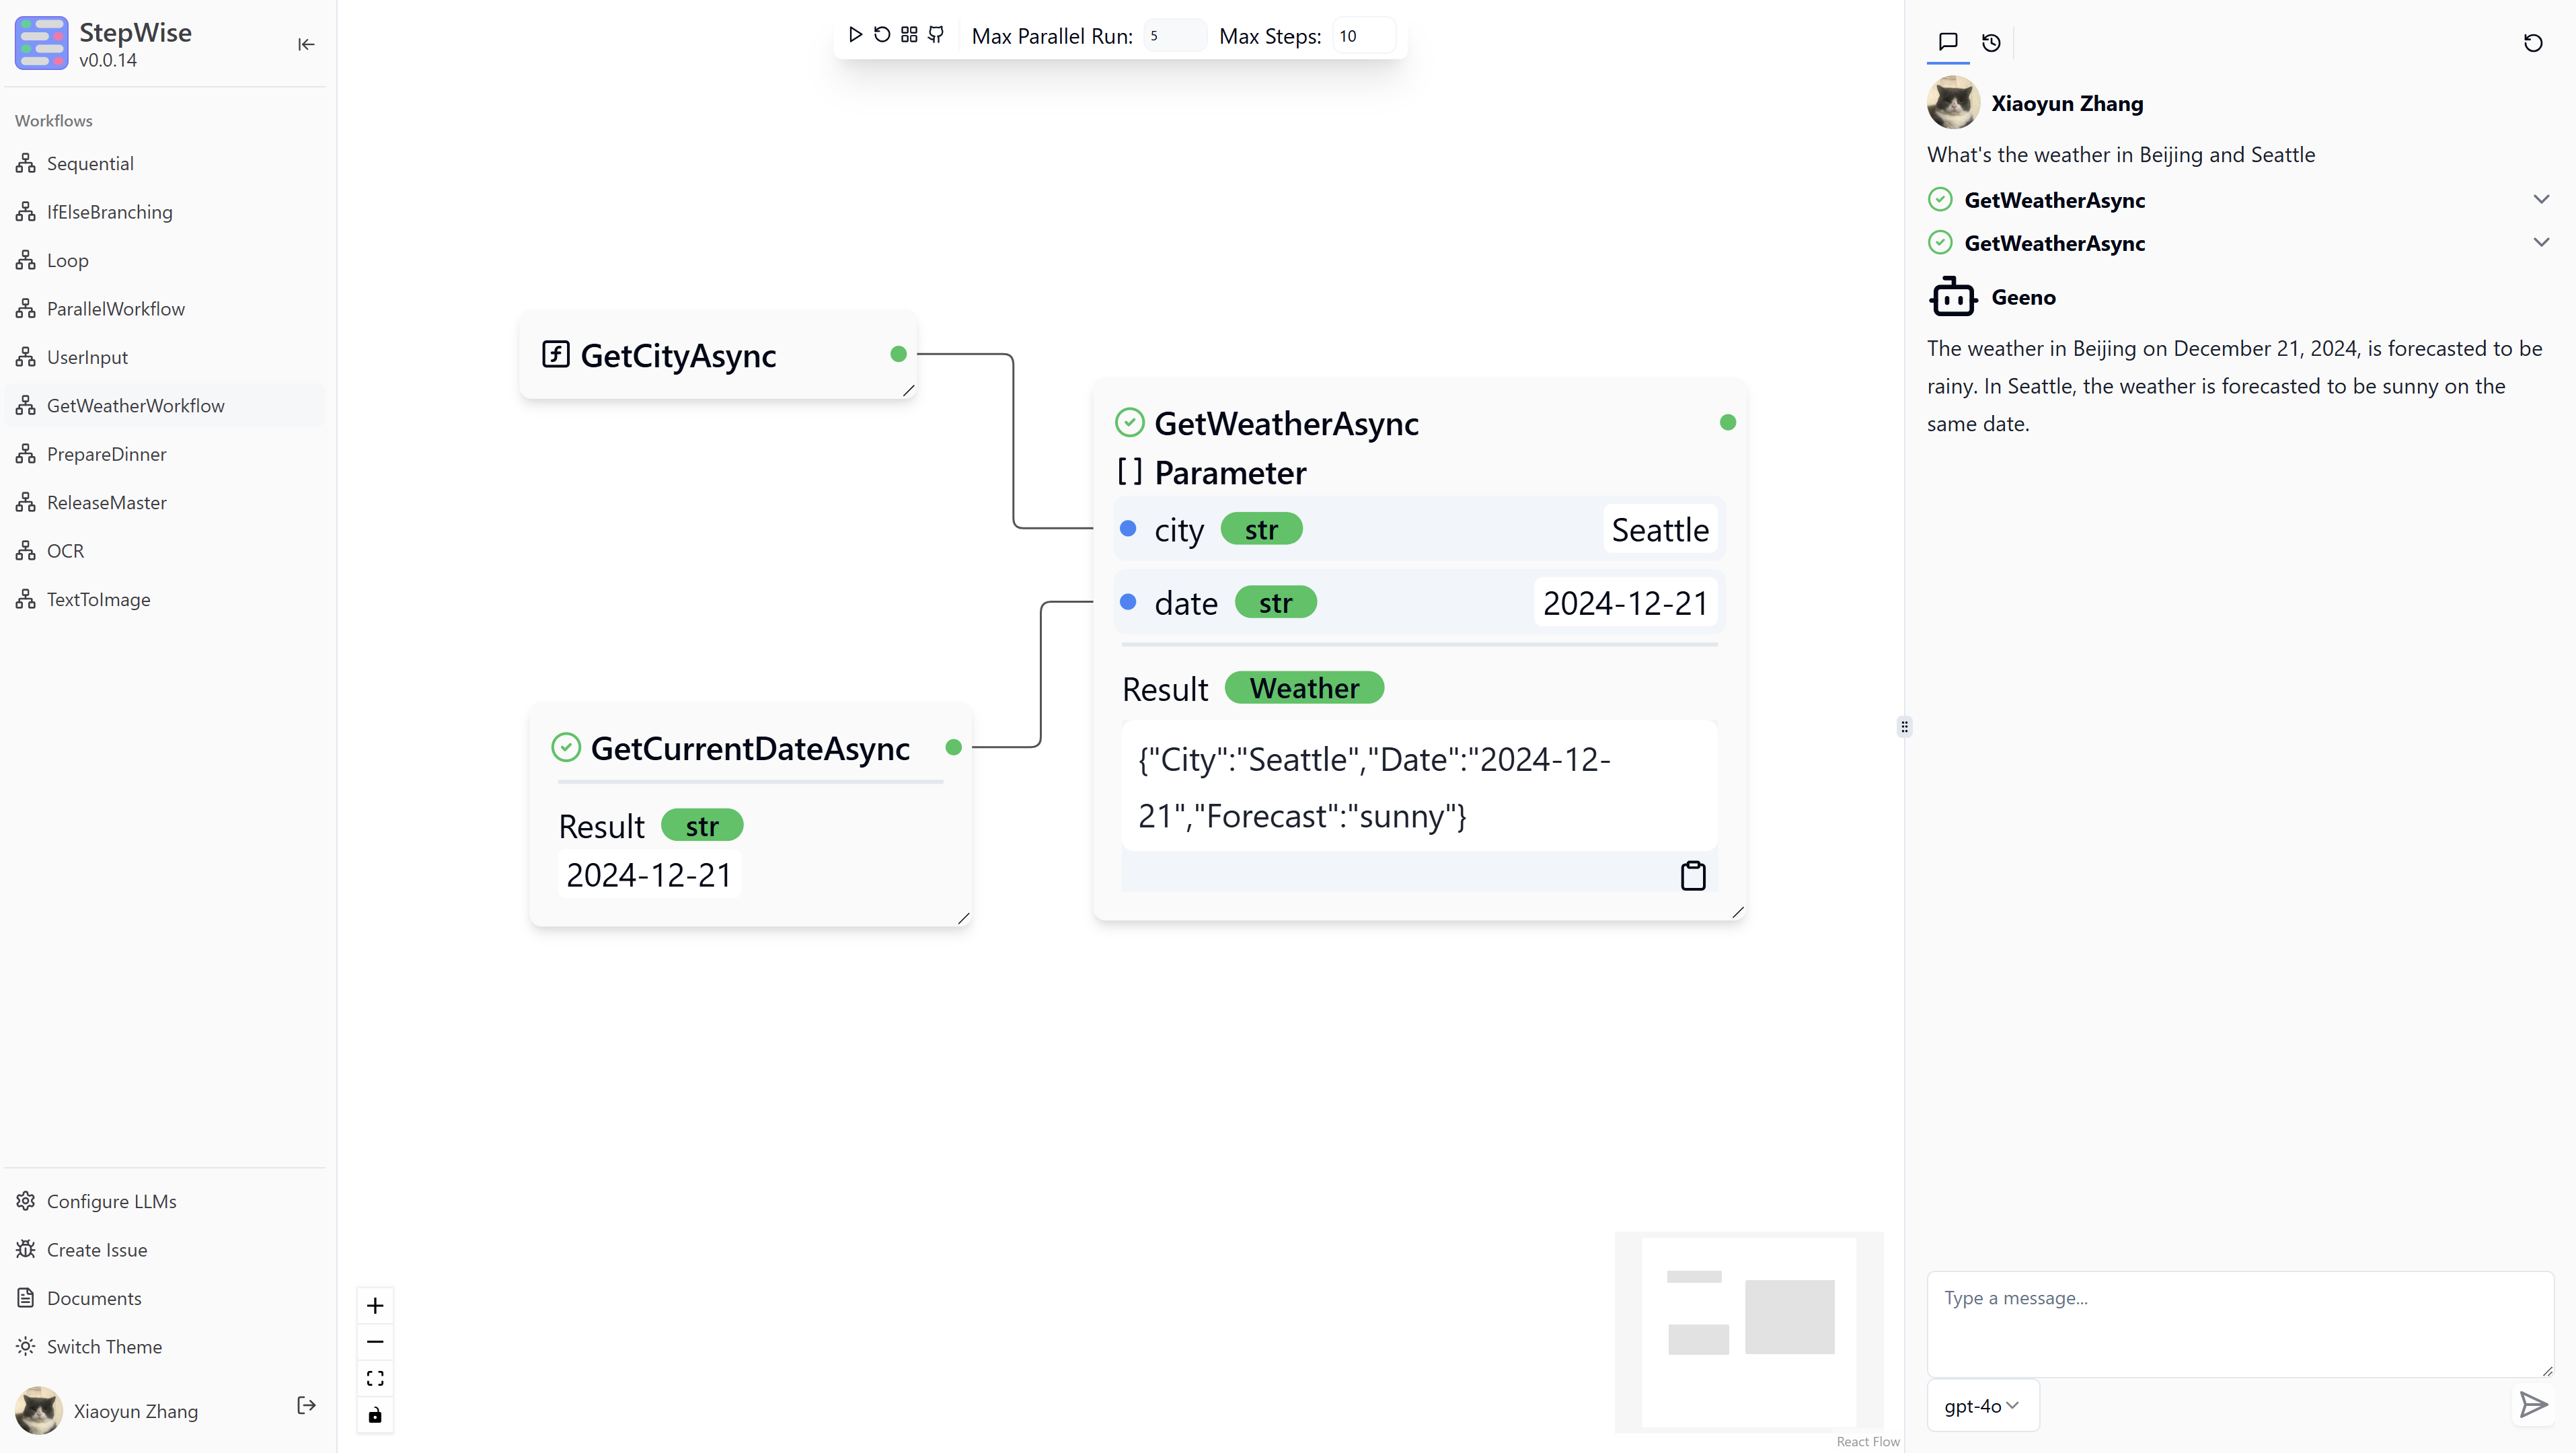Switch to the history tab in the chat panel
Screen dimensions: 2576x1453
click(1991, 42)
